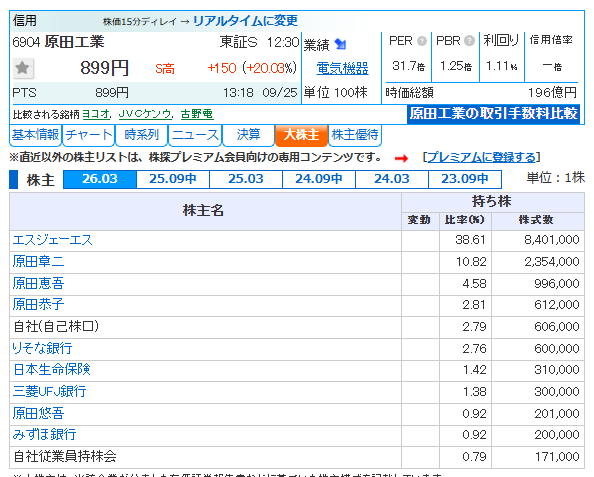Open compared stock ヨコオ
Image resolution: width=594 pixels, height=477 pixels.
pyautogui.click(x=95, y=114)
